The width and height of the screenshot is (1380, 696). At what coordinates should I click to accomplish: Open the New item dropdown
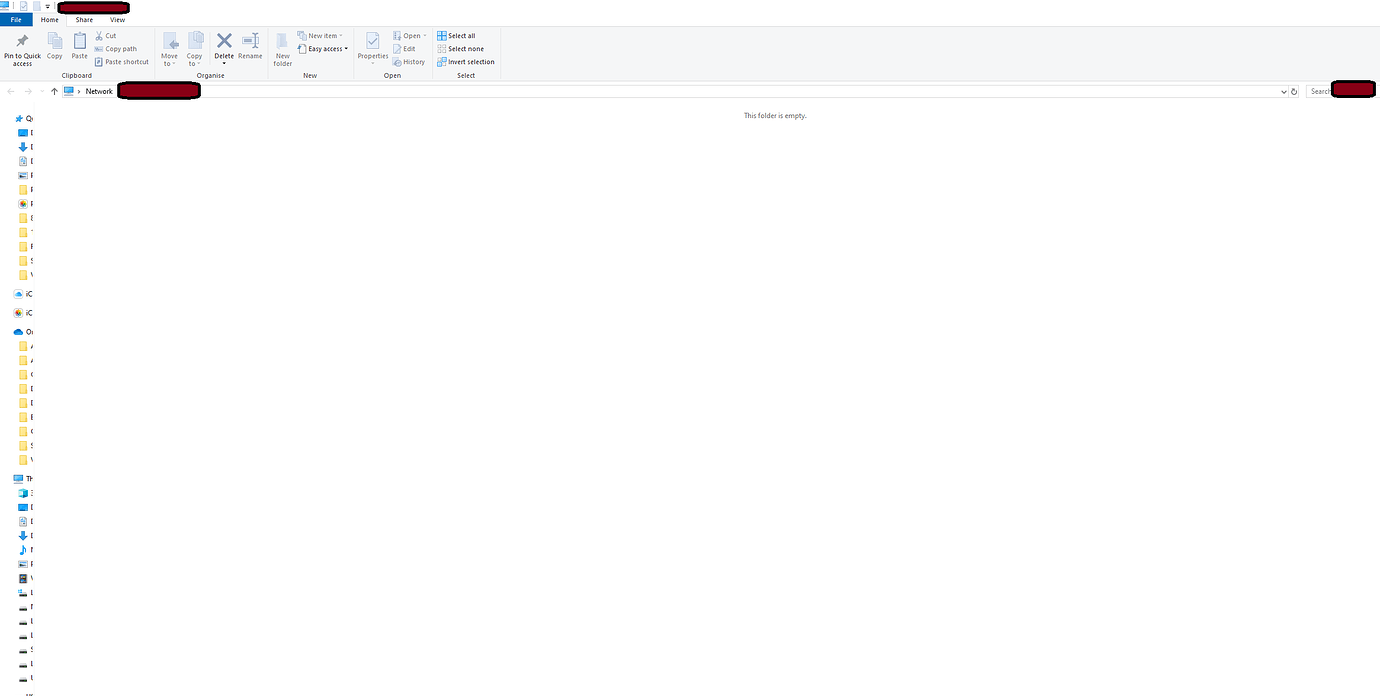[x=320, y=36]
